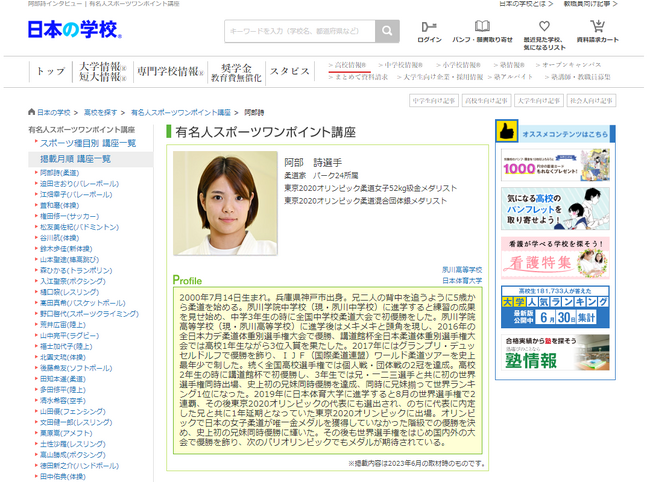Image resolution: width=650 pixels, height=482 pixels.
Task: Open スポーツ種目別 講座一覧 sidebar link
Action: pyautogui.click(x=88, y=143)
